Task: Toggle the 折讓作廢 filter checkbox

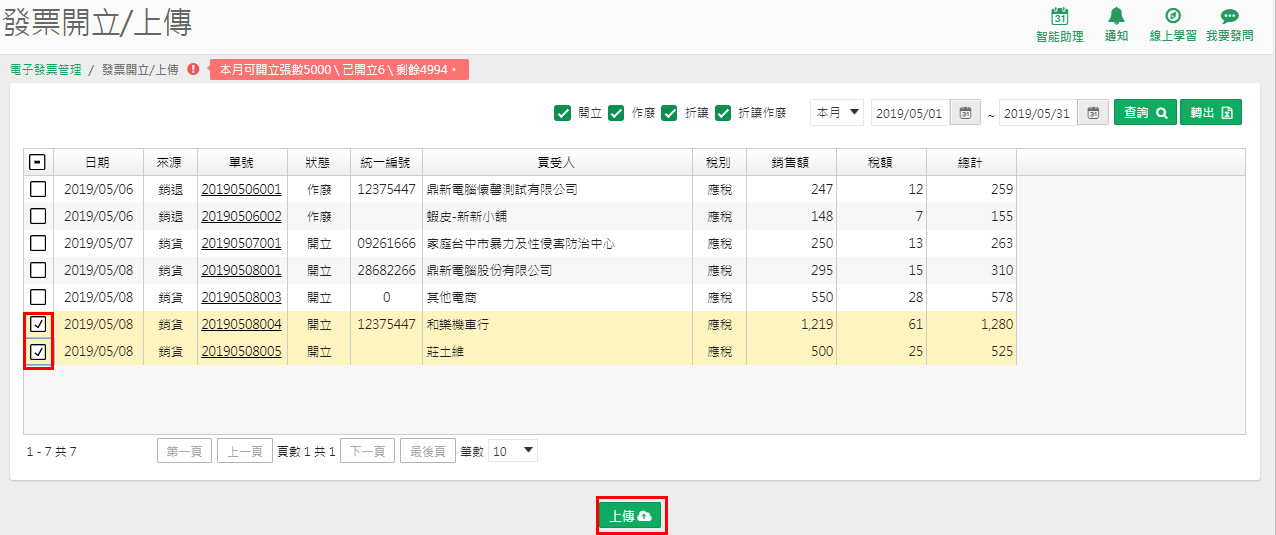Action: pyautogui.click(x=723, y=113)
